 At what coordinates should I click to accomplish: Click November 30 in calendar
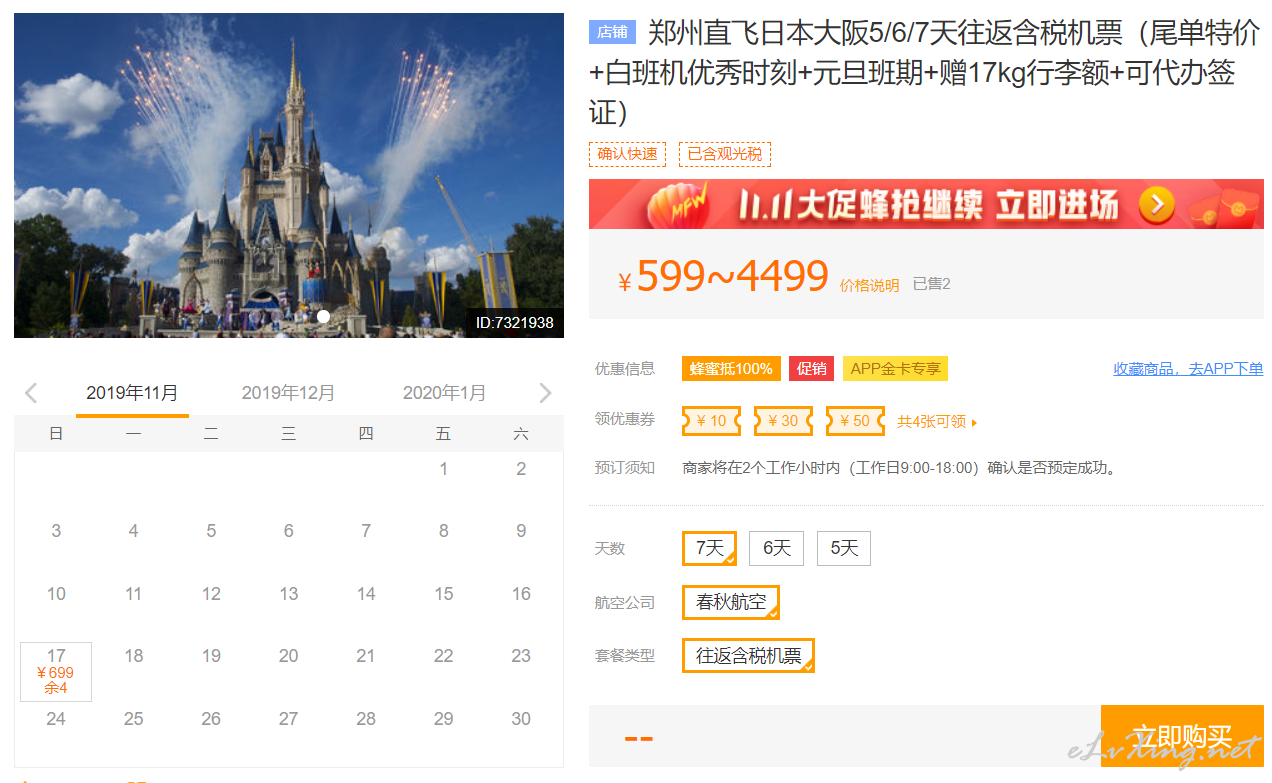pyautogui.click(x=521, y=719)
